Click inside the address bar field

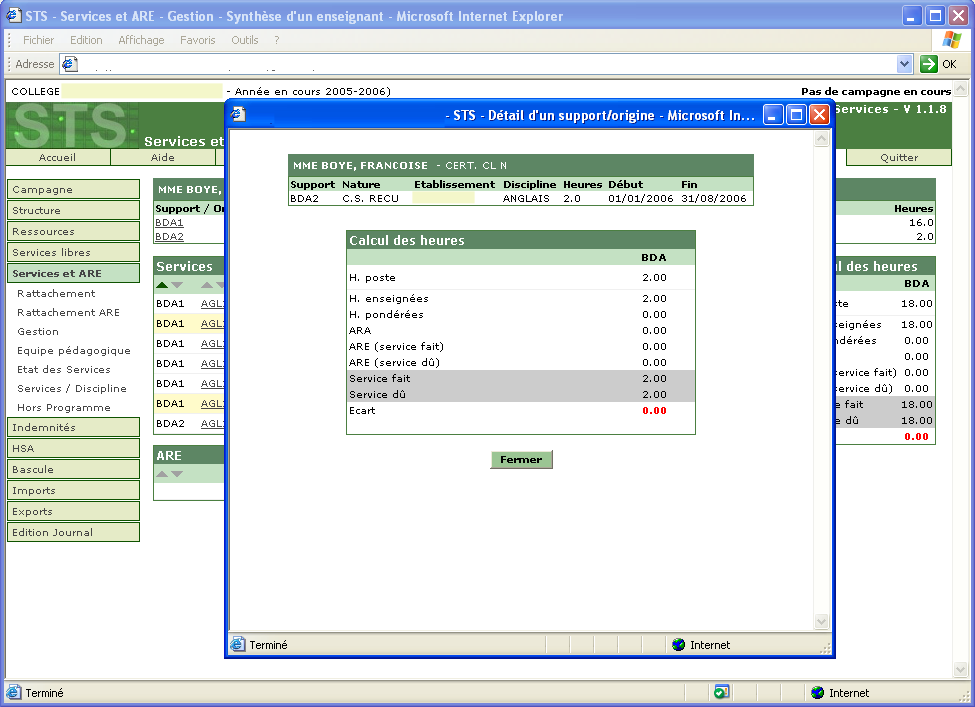(487, 63)
